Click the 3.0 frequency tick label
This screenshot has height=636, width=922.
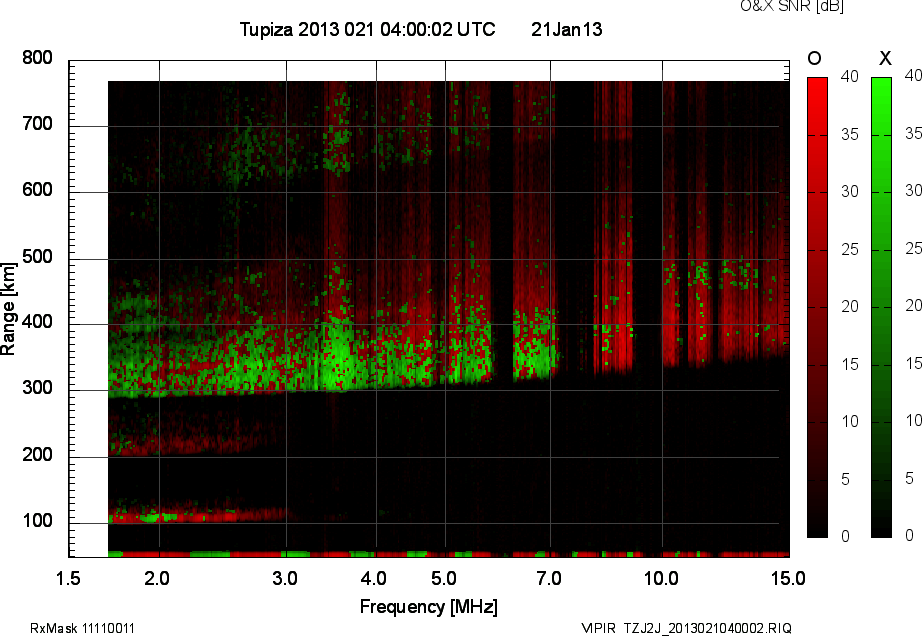pos(285,579)
